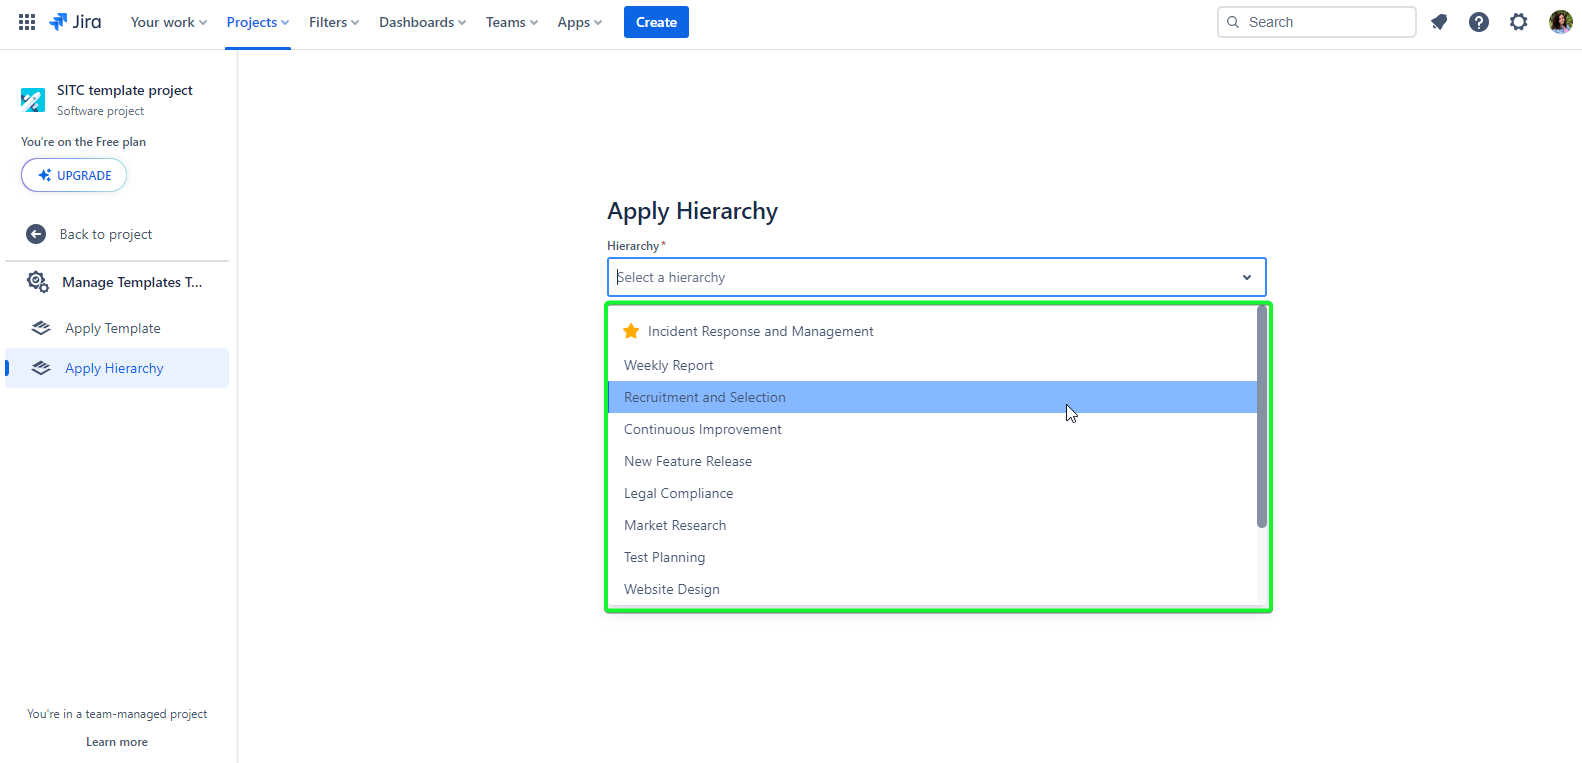The image size is (1582, 763).
Task: Expand the Filters dropdown menu
Action: (x=333, y=22)
